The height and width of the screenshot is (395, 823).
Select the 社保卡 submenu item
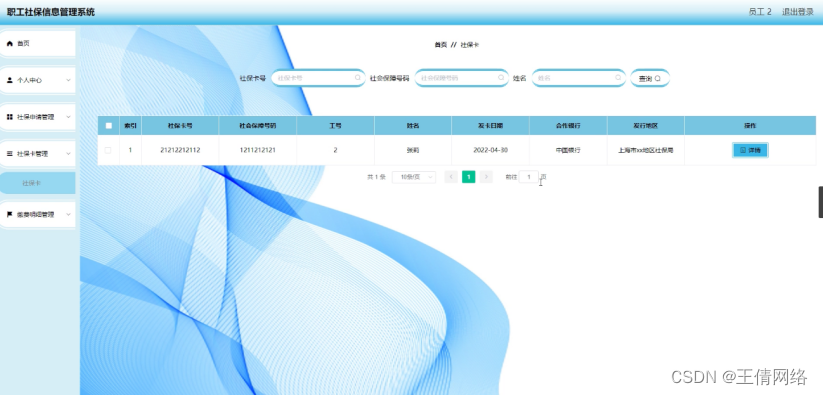tap(38, 183)
